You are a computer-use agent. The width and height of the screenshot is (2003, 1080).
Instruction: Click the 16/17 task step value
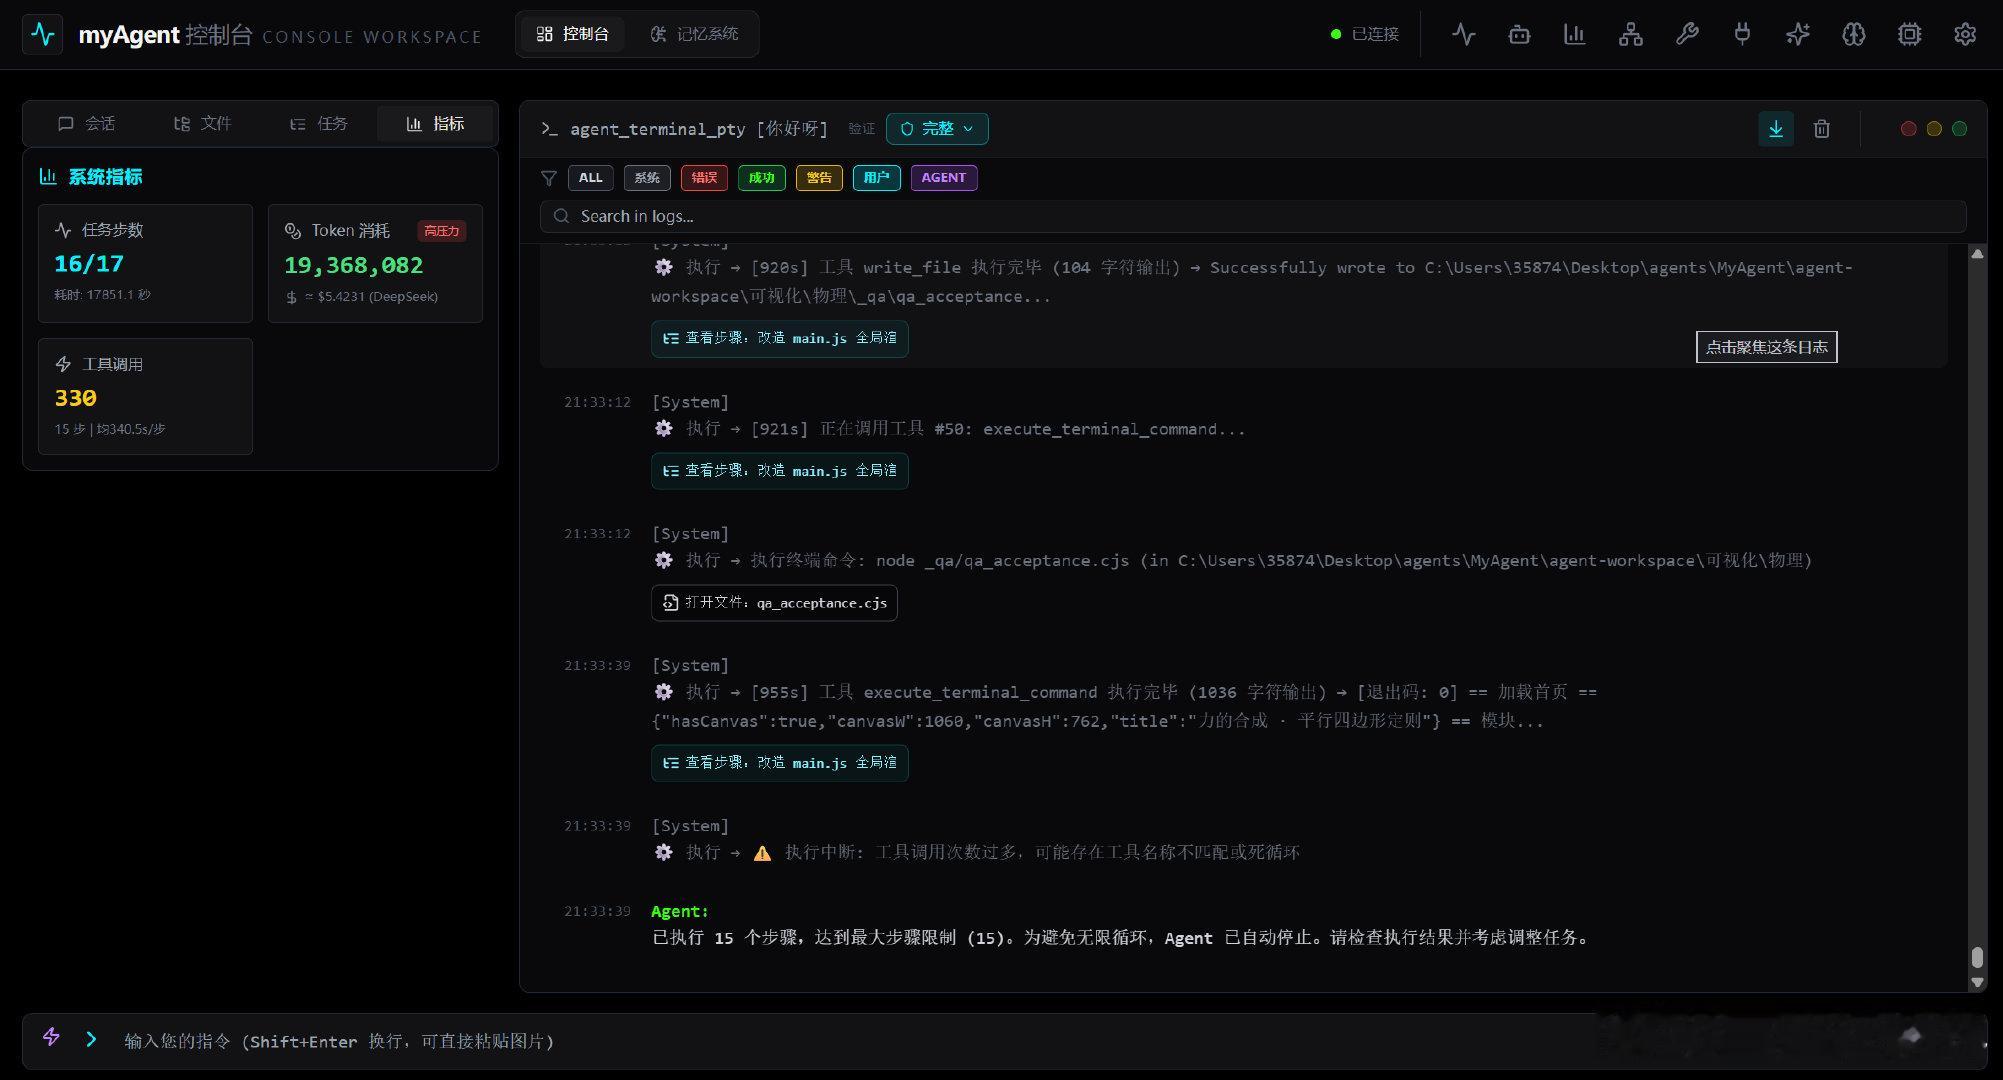(89, 264)
